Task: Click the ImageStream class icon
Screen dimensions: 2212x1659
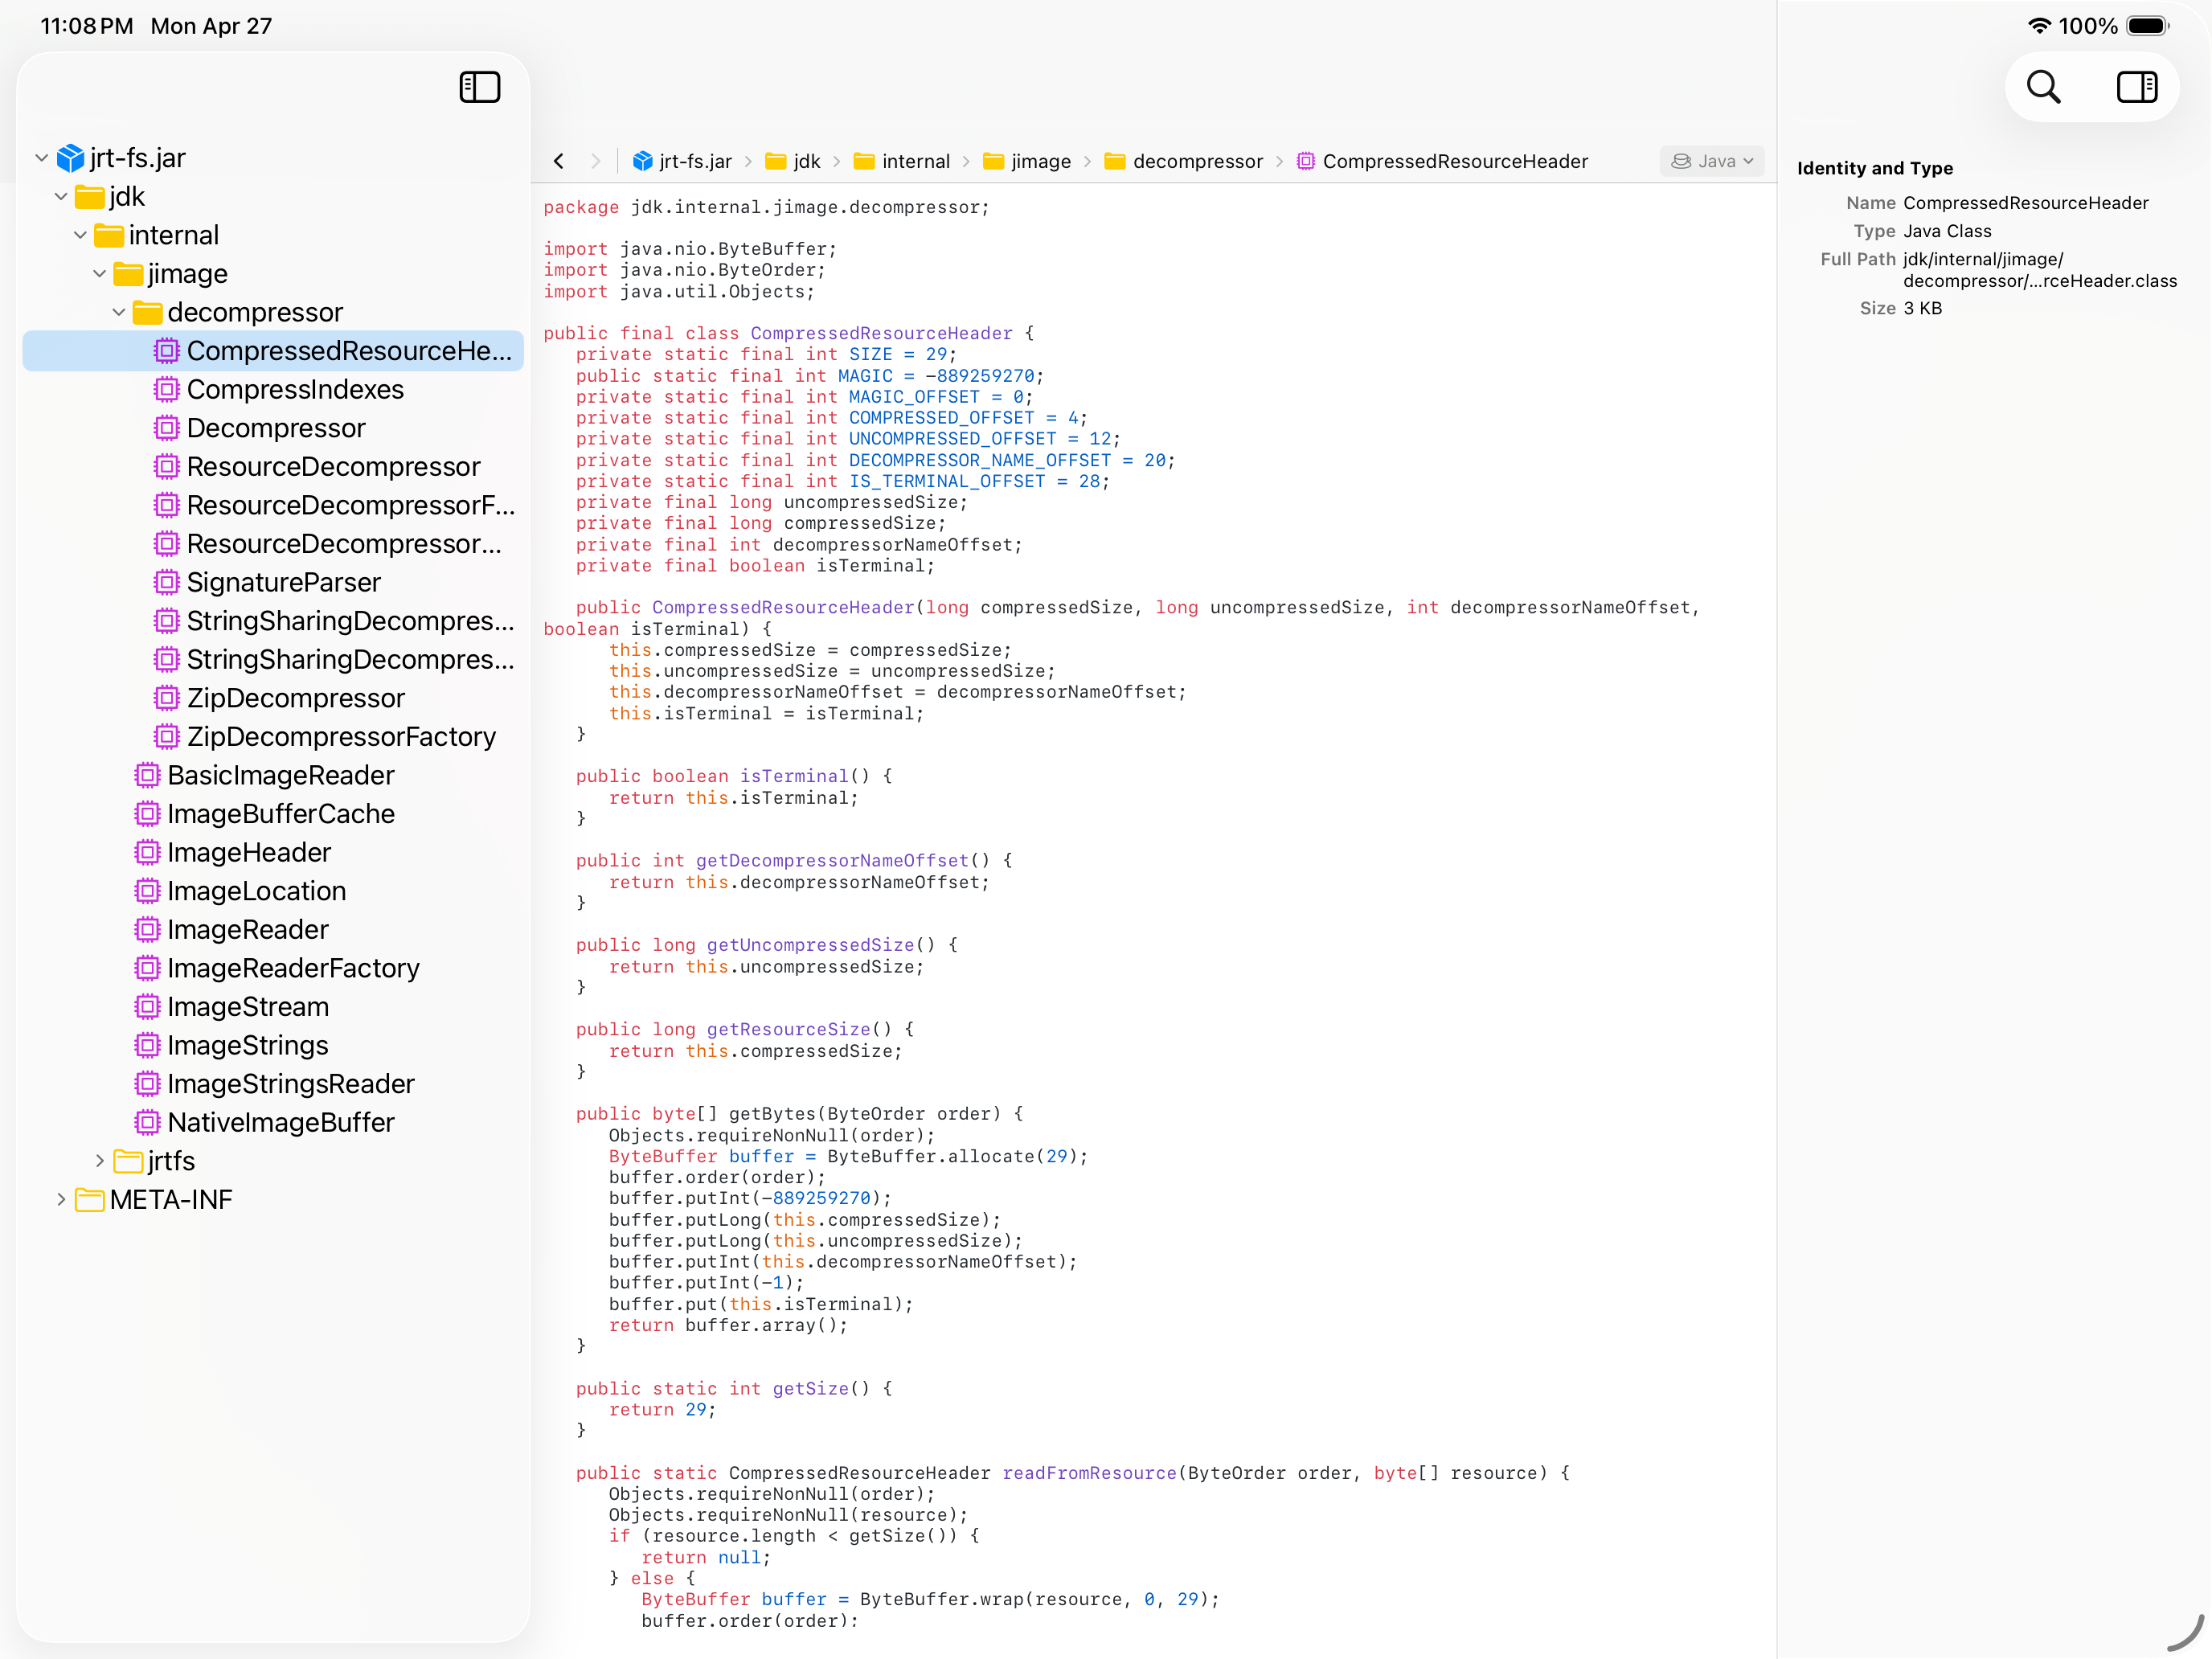Action: click(x=147, y=1006)
